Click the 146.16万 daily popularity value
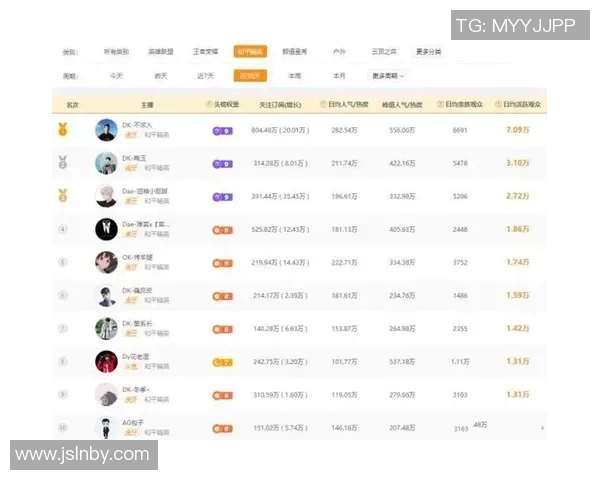600x480 pixels. (x=344, y=428)
